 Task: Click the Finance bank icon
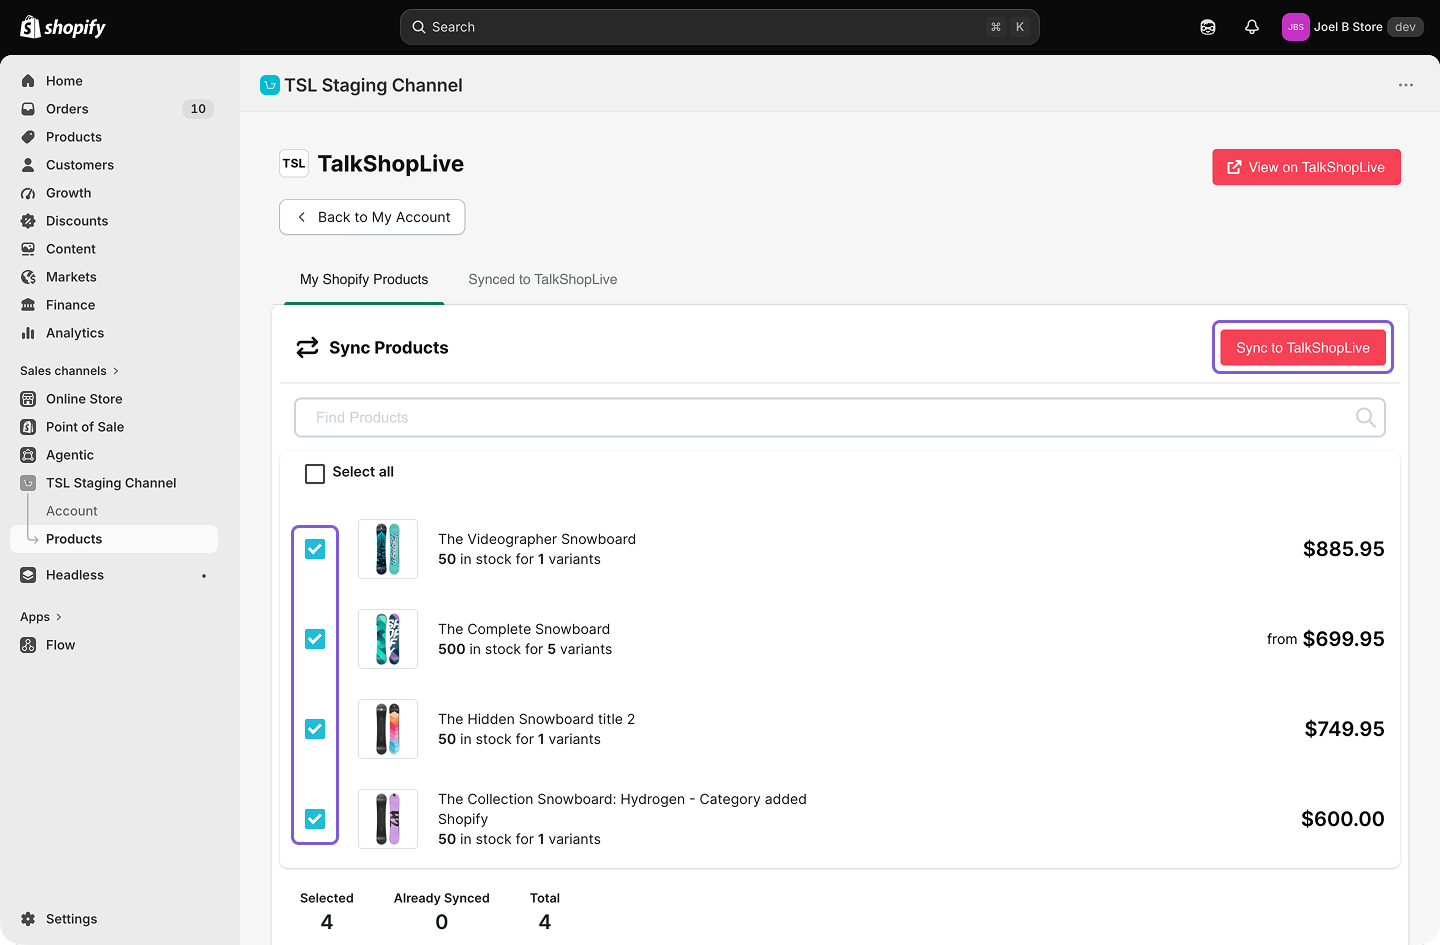tap(28, 305)
